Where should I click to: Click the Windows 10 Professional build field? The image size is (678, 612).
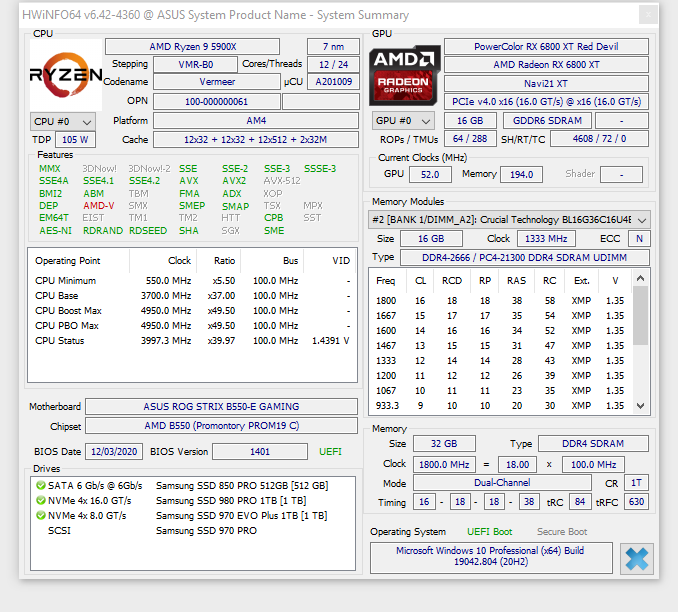click(491, 556)
